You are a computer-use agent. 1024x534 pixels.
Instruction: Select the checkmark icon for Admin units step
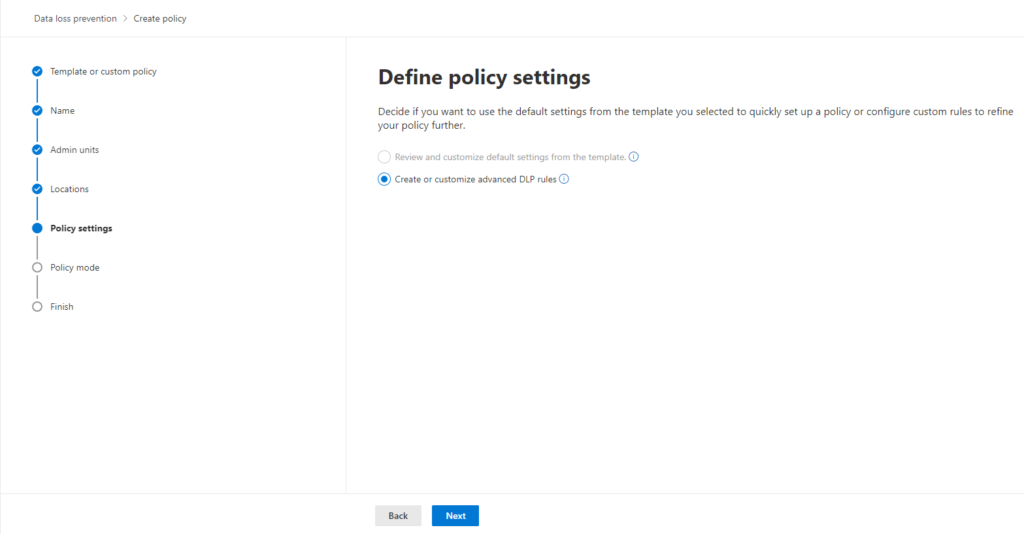coord(37,150)
